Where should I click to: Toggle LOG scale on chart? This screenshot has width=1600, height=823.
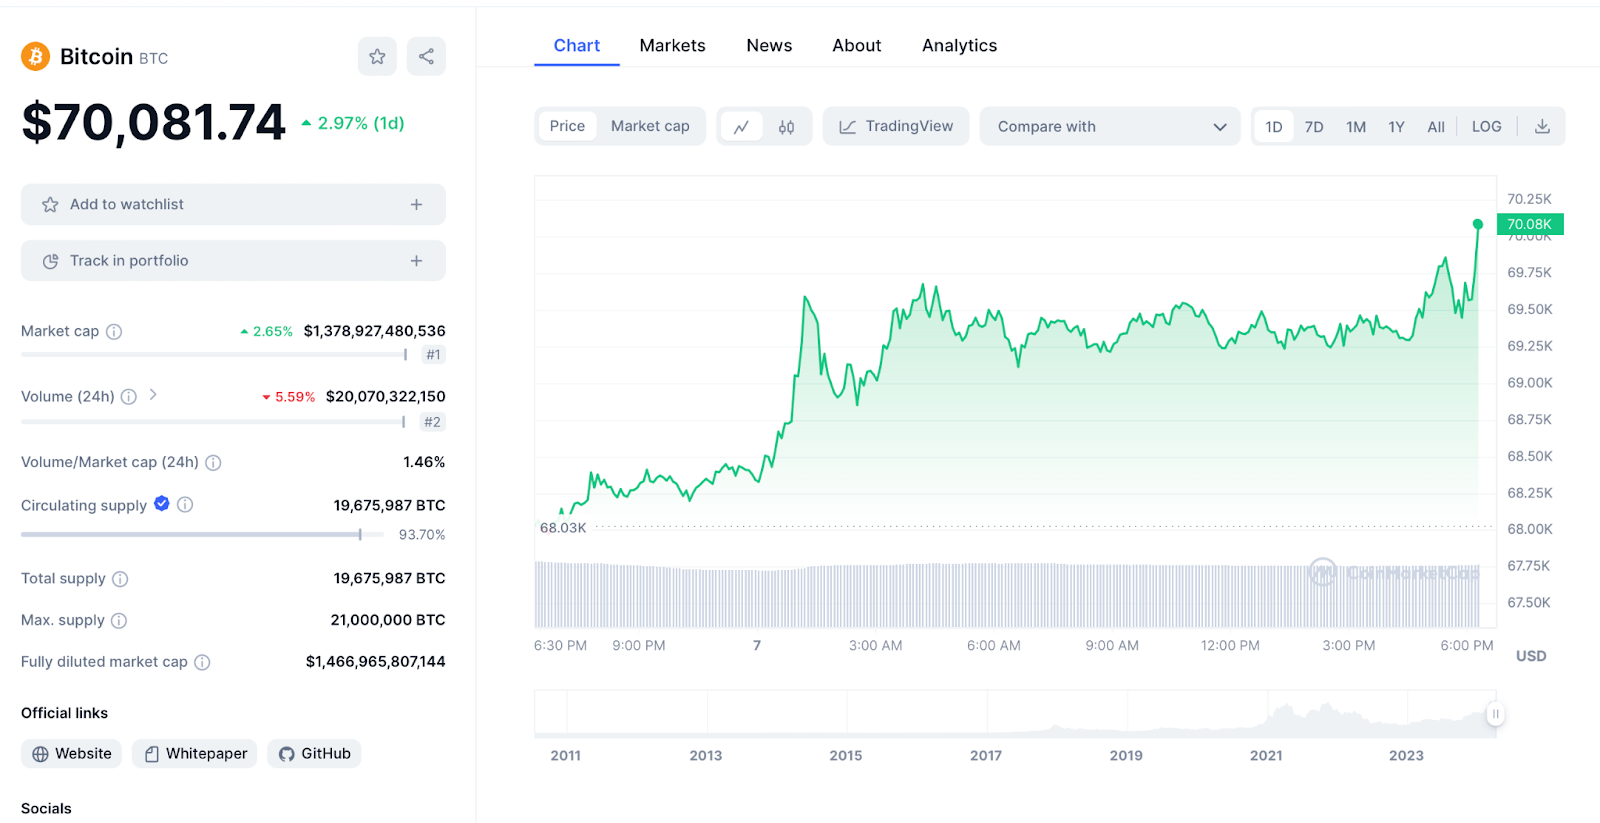click(1486, 127)
